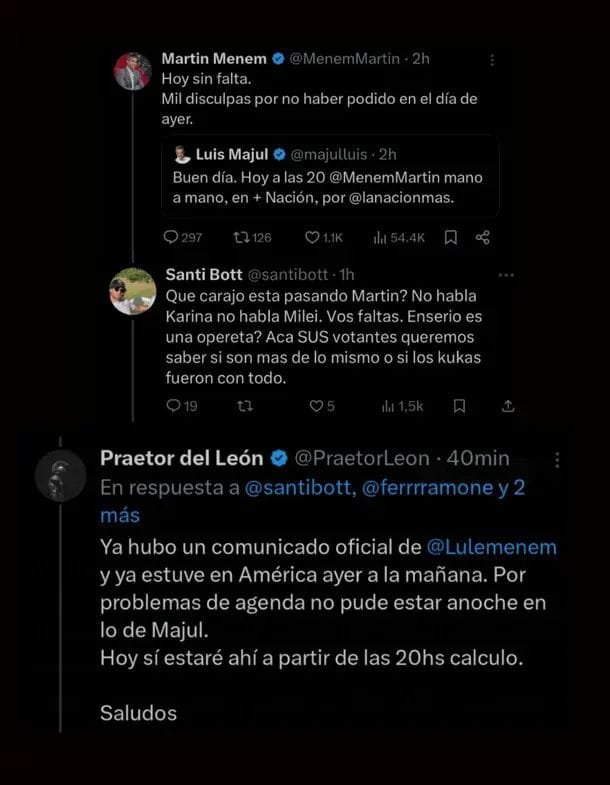Open reply icon on Martin Menem's tweet

(171, 237)
